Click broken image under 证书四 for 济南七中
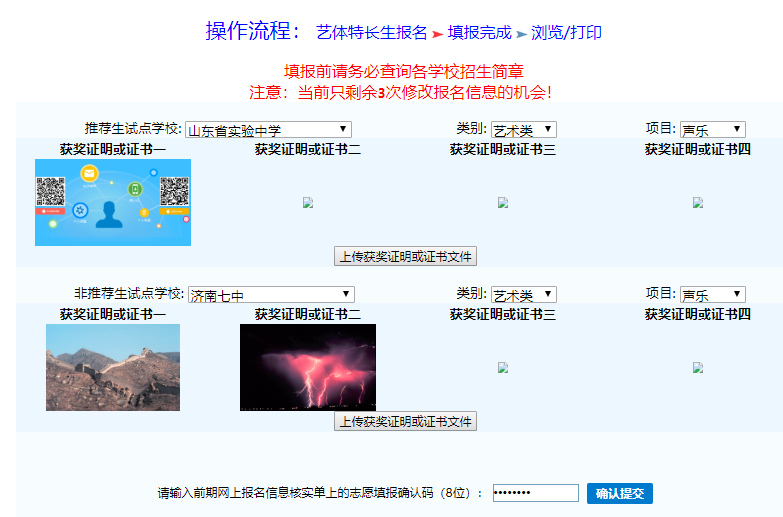 (x=698, y=368)
